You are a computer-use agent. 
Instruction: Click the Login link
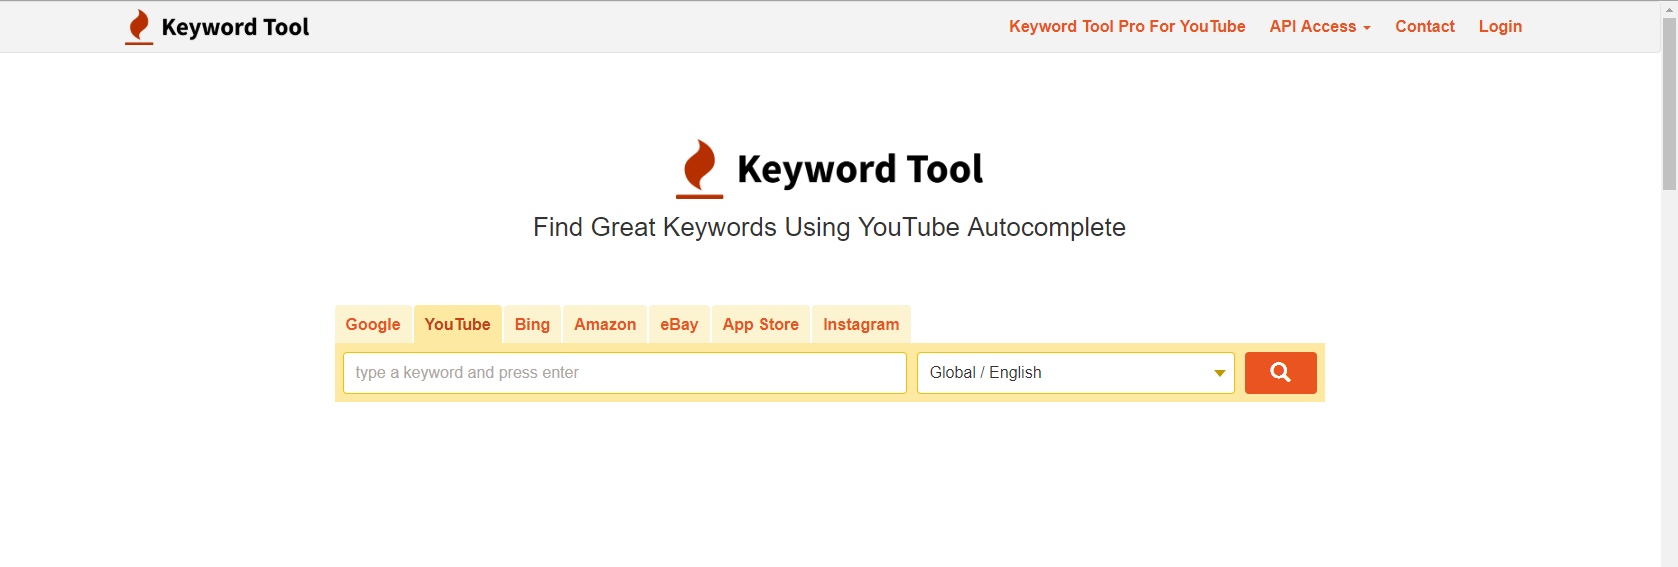tap(1500, 27)
